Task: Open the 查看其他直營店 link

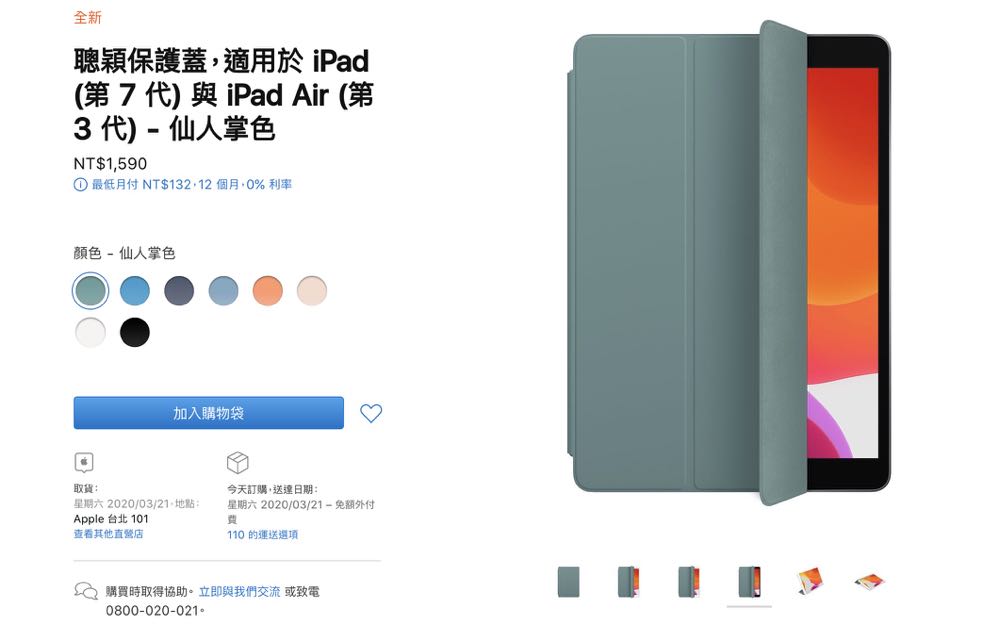Action: 108,534
